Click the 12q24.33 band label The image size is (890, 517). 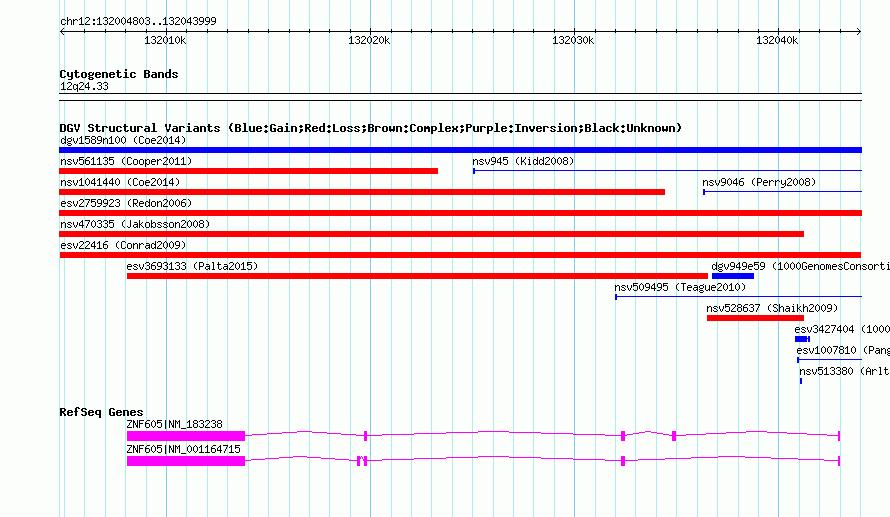84,86
